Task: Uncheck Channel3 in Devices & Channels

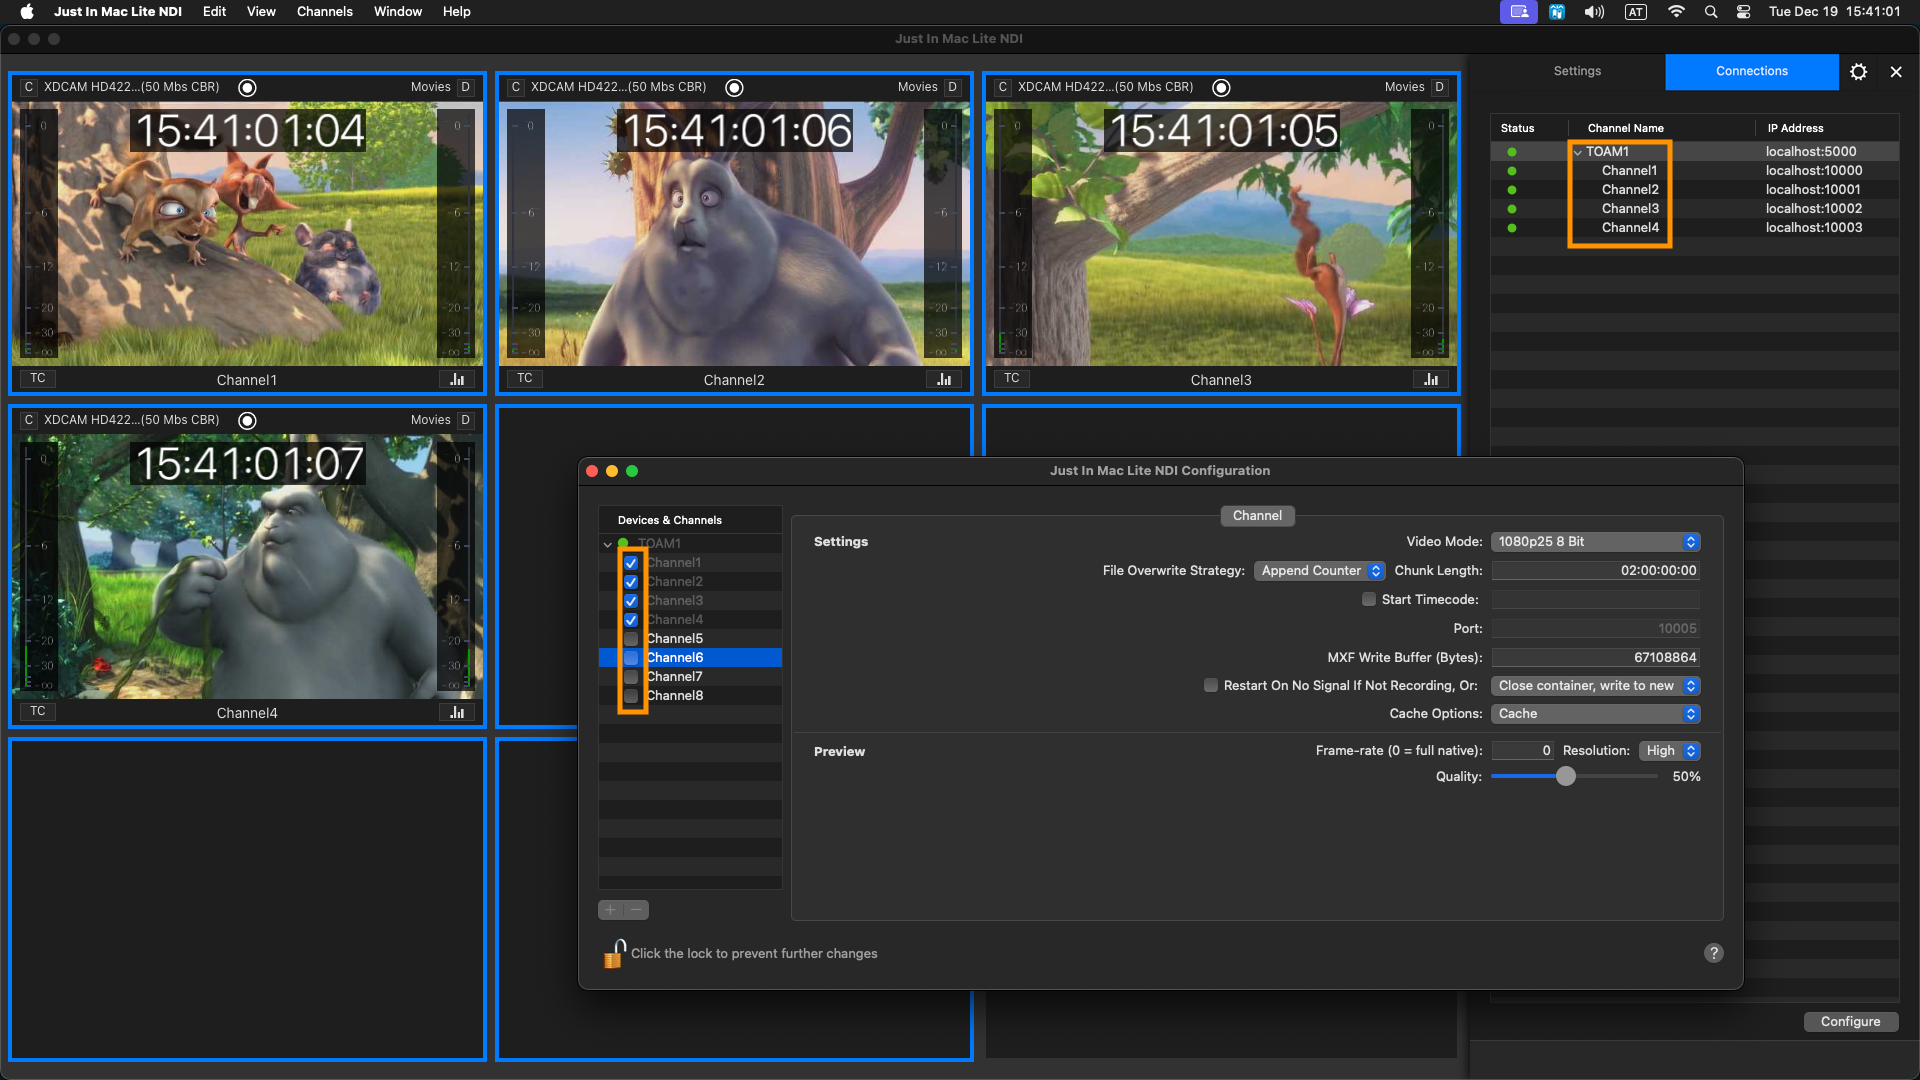Action: (631, 601)
